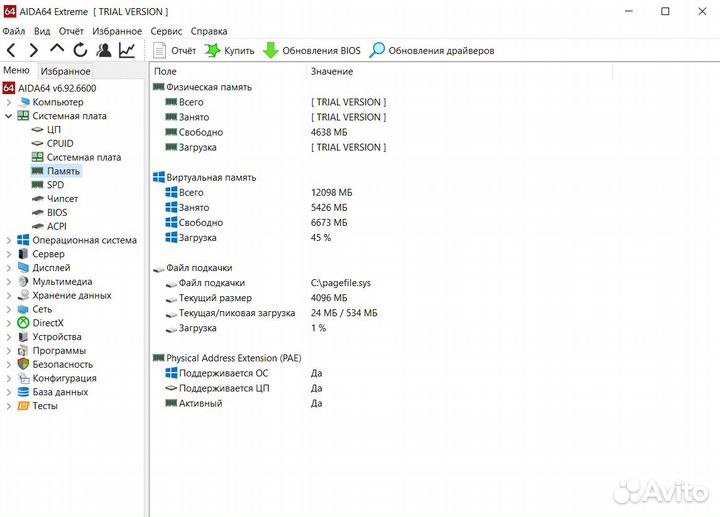Click the Безопасность shield icon
Image resolution: width=720 pixels, height=517 pixels.
pyautogui.click(x=23, y=364)
